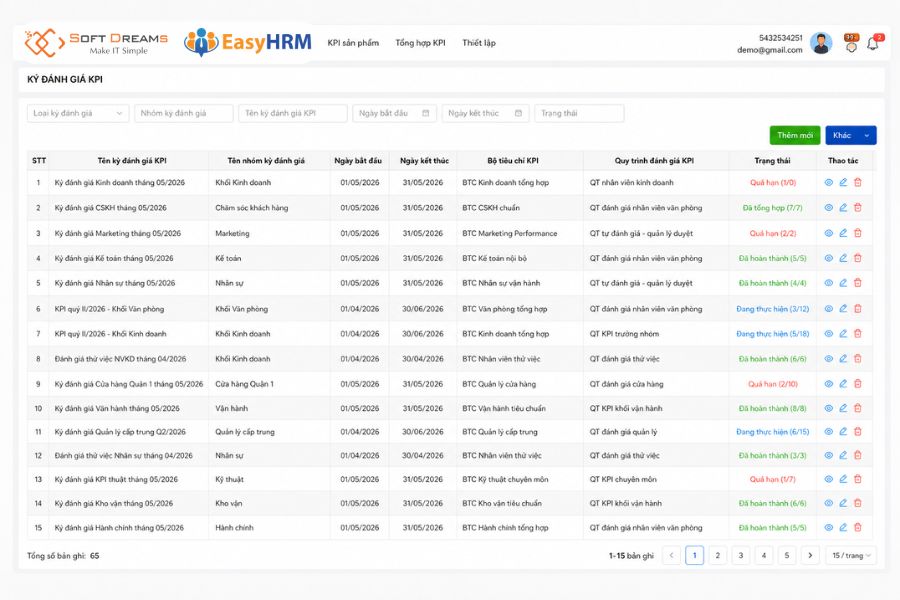Pick a date in Ngày bắt đầu field

click(394, 113)
